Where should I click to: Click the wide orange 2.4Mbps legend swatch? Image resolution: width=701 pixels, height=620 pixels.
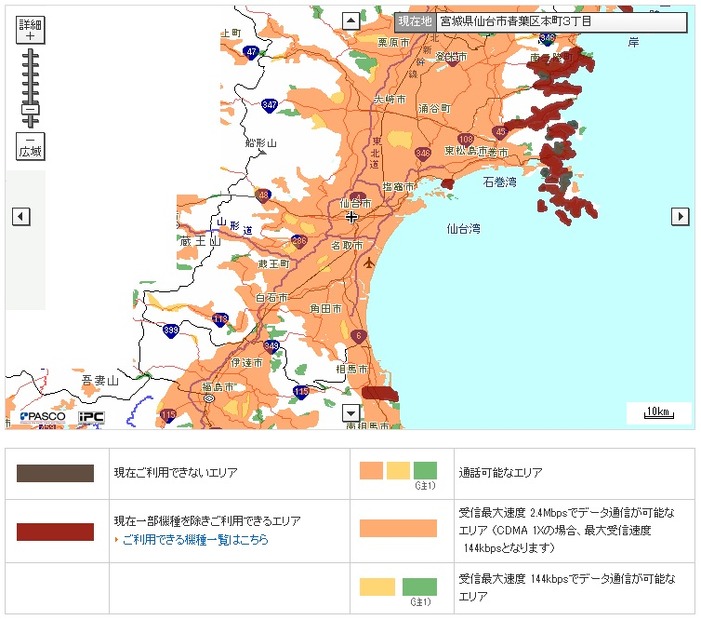398,528
